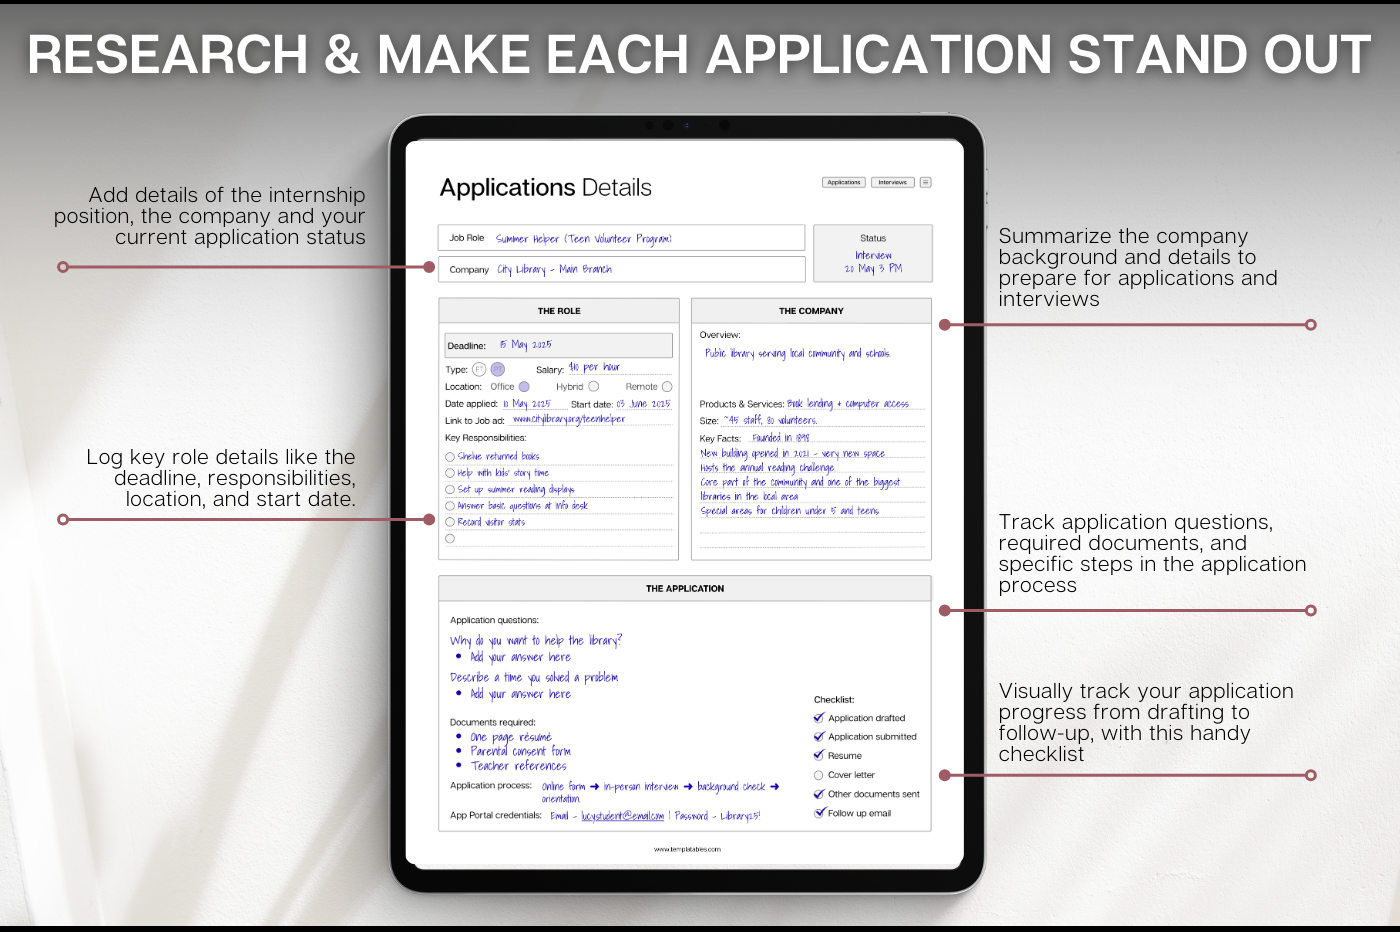Mark 'Answer basic questions at info desk' circle
This screenshot has width=1400, height=932.
click(x=450, y=506)
